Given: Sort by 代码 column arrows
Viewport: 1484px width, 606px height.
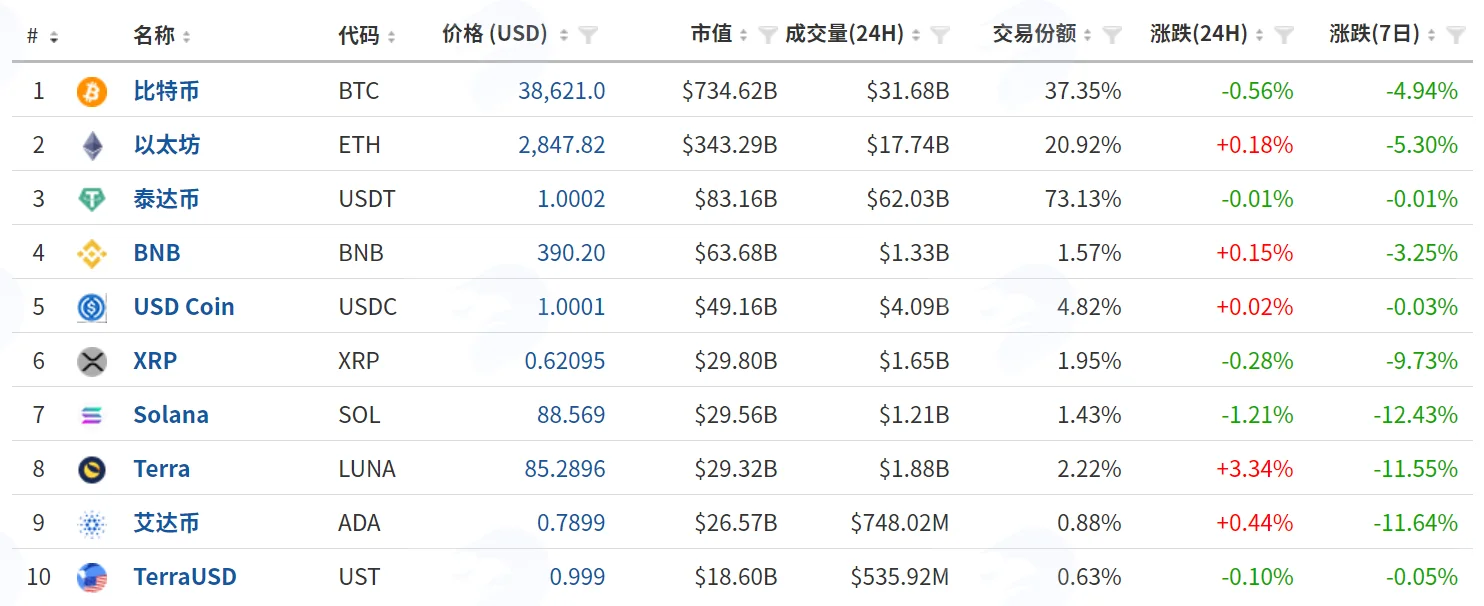Looking at the screenshot, I should tap(391, 37).
